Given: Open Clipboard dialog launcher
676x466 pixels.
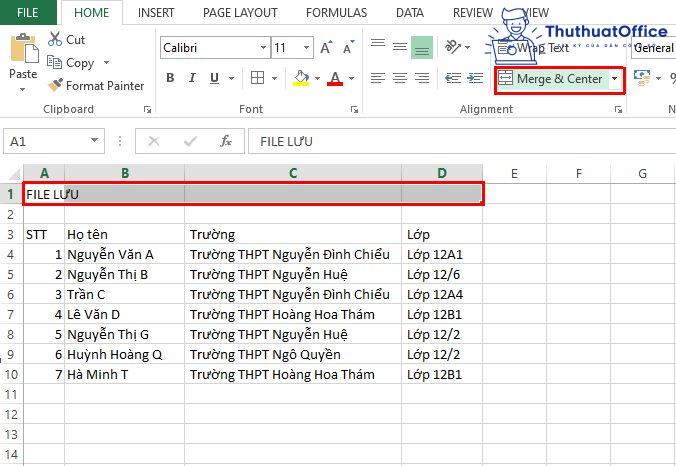Looking at the screenshot, I should pos(147,109).
